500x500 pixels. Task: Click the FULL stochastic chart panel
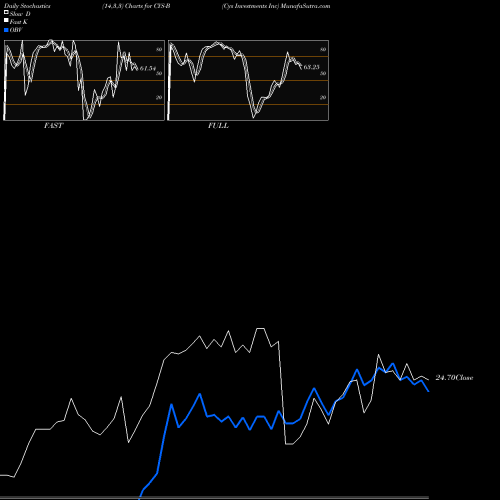click(x=248, y=80)
